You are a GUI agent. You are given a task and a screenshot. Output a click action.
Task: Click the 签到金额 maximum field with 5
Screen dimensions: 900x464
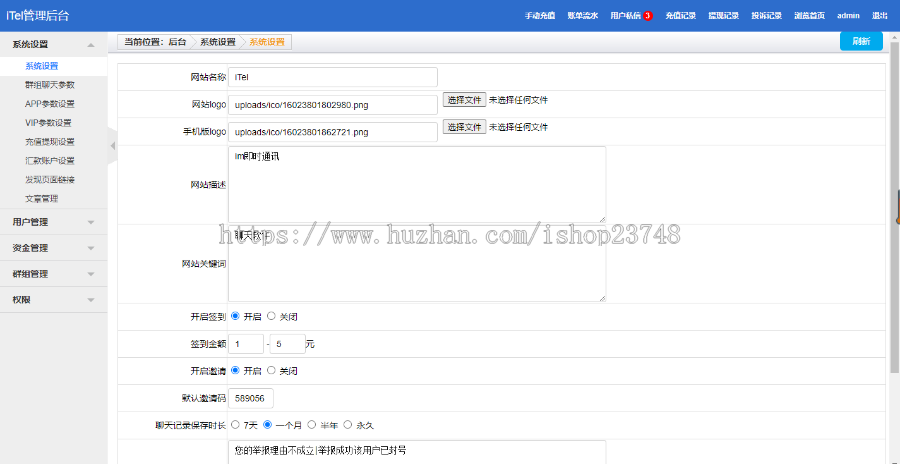tap(288, 344)
